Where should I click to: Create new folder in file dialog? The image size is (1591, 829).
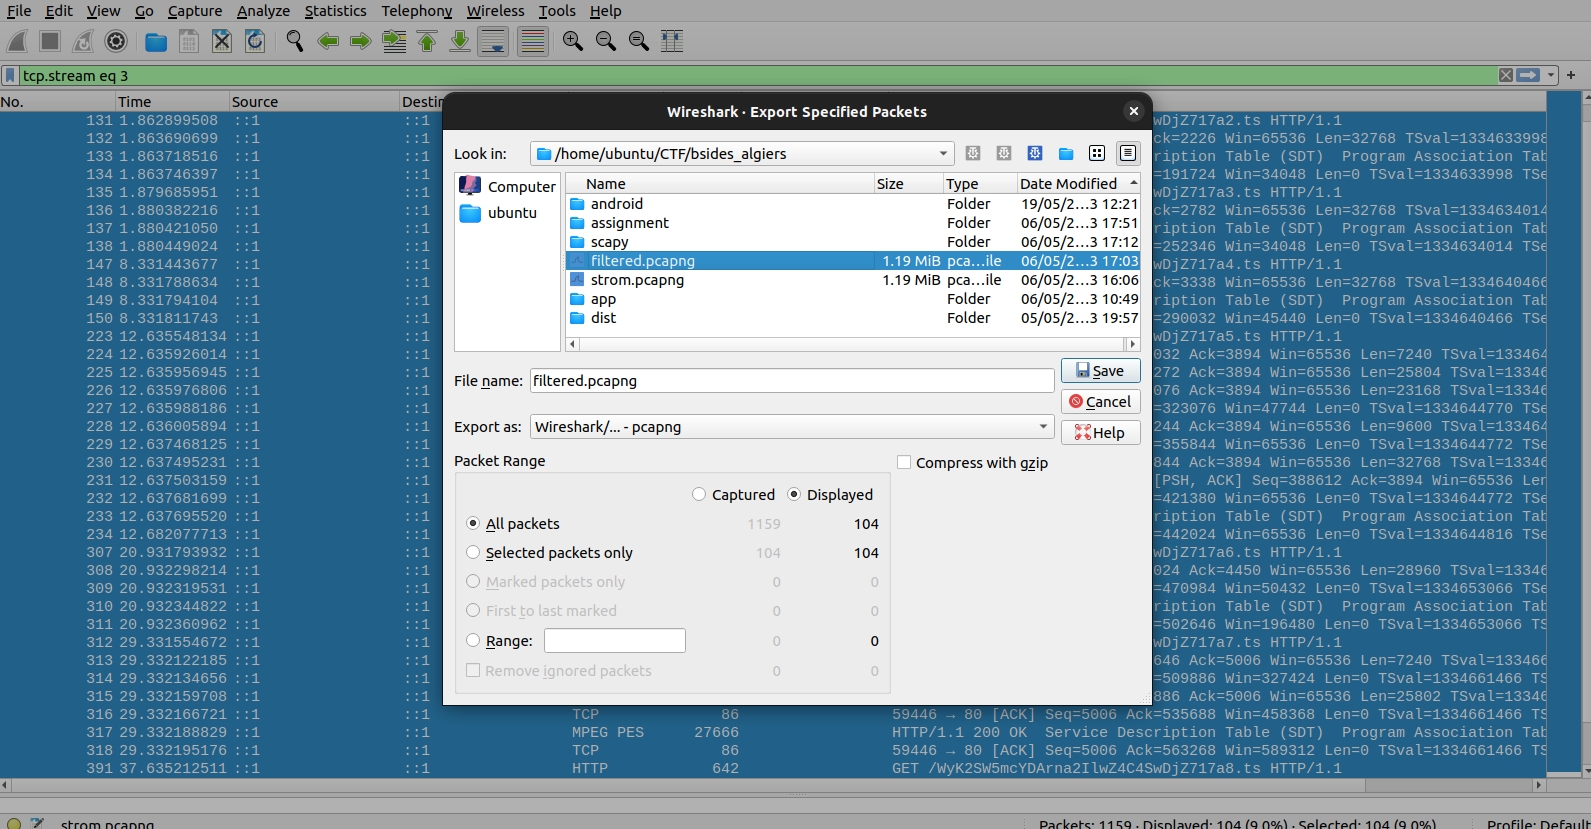(x=1066, y=153)
